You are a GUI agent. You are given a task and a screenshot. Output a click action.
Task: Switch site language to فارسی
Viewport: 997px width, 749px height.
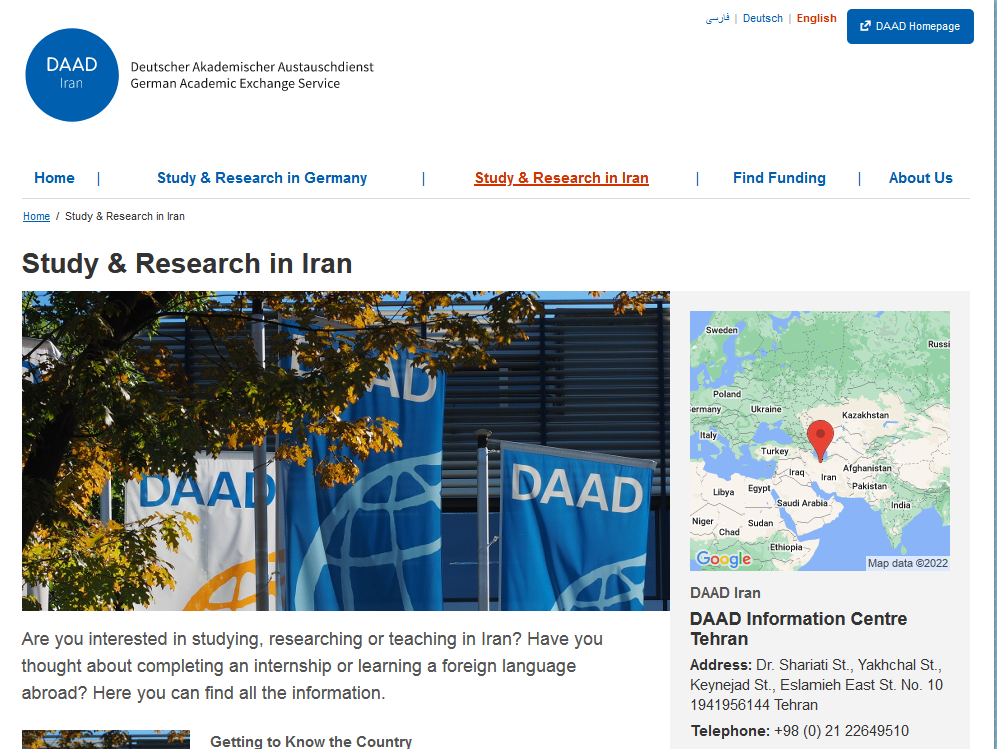[x=717, y=18]
